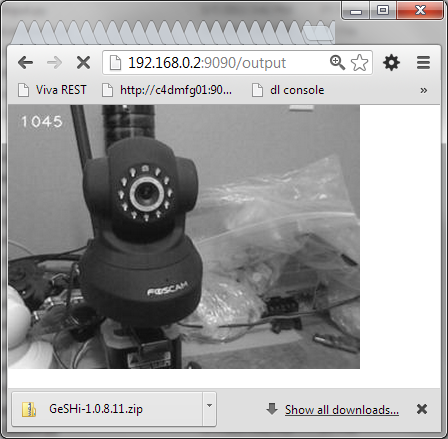
Task: Go forward using the forward arrow
Action: tap(54, 62)
